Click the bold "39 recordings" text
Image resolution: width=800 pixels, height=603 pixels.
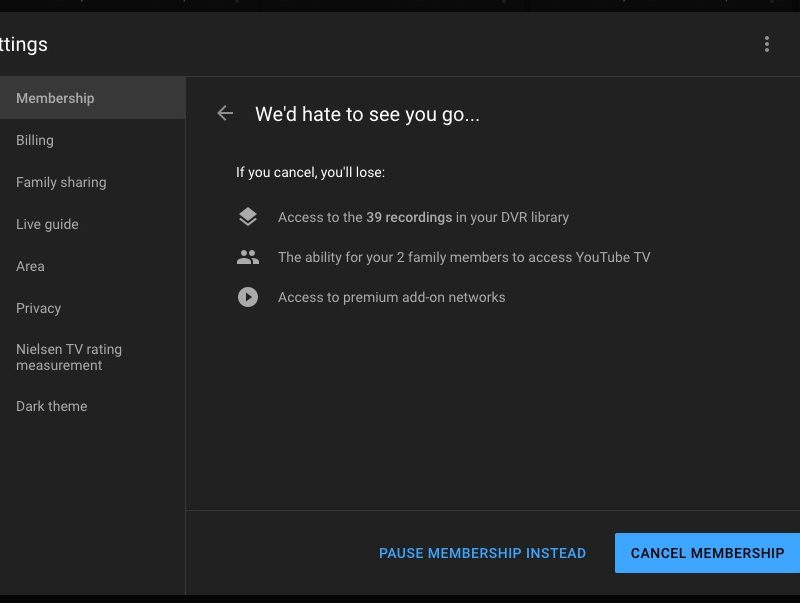click(409, 217)
